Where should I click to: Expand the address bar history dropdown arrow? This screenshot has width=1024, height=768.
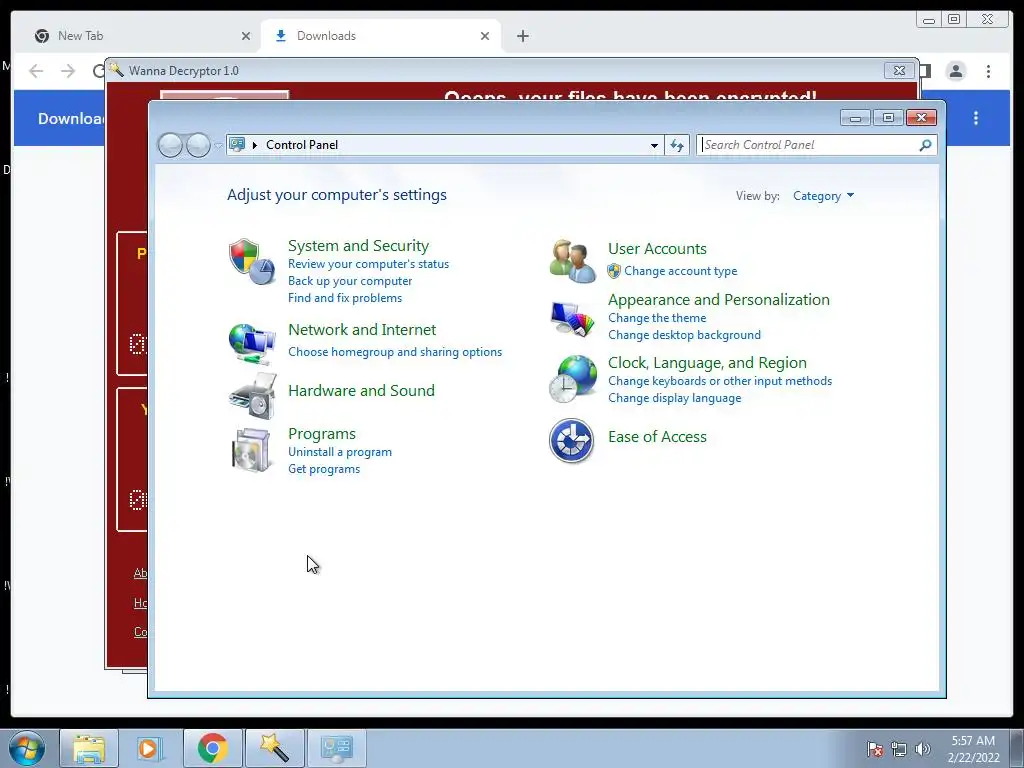(654, 145)
